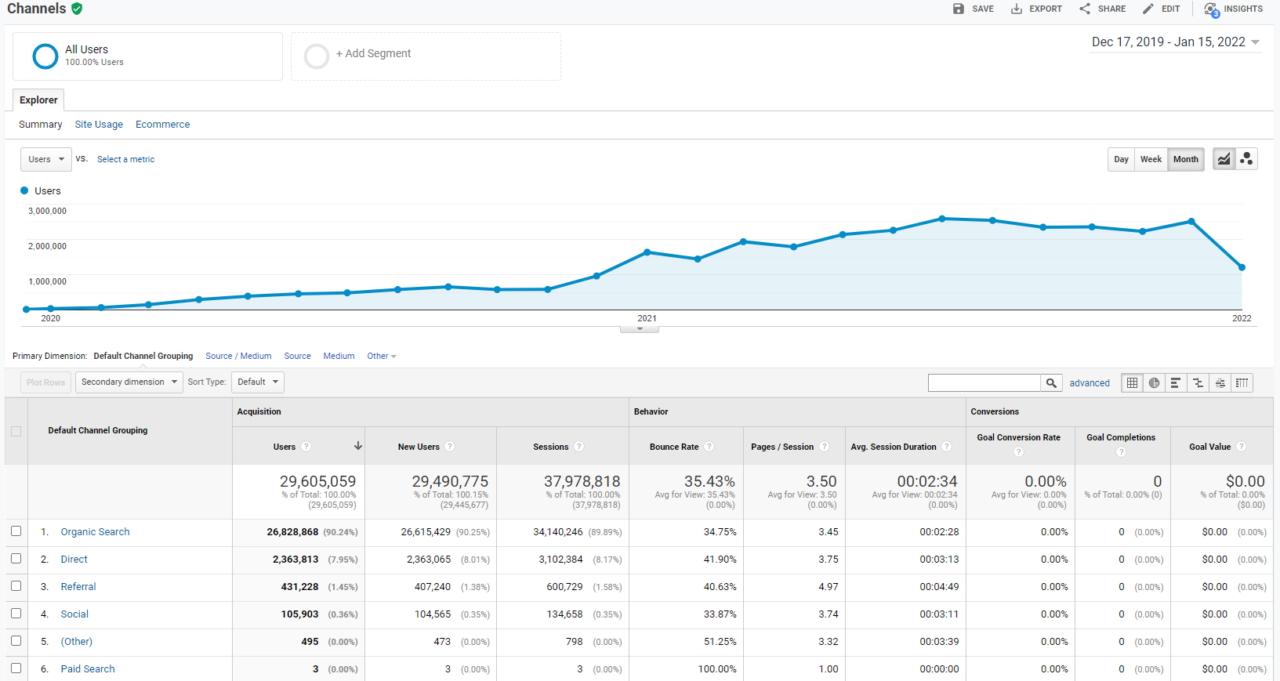The width and height of the screenshot is (1280, 681).
Task: Switch table to performance bar view
Action: [x=1176, y=383]
